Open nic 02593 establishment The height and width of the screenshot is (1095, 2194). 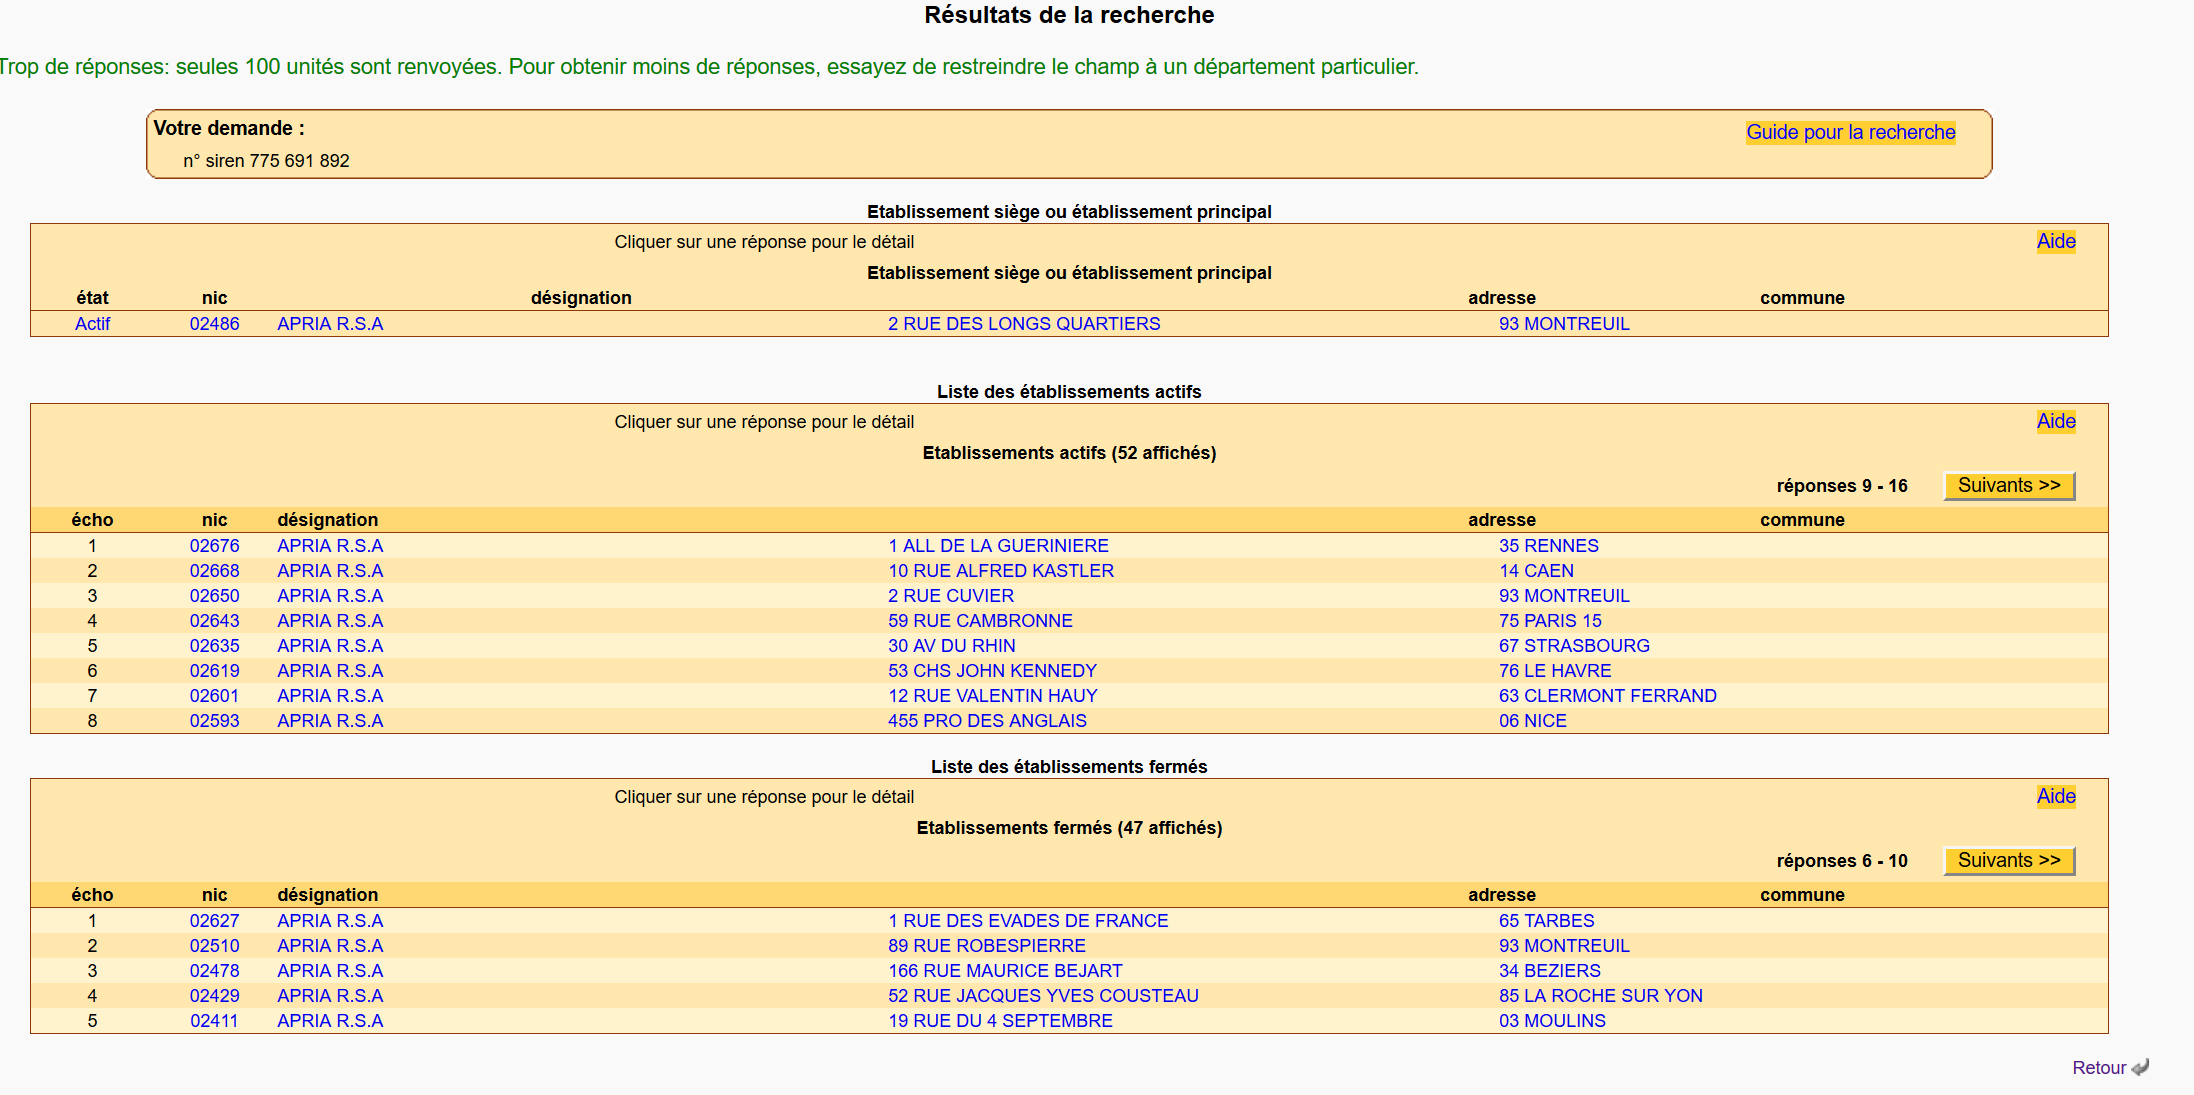(x=214, y=720)
